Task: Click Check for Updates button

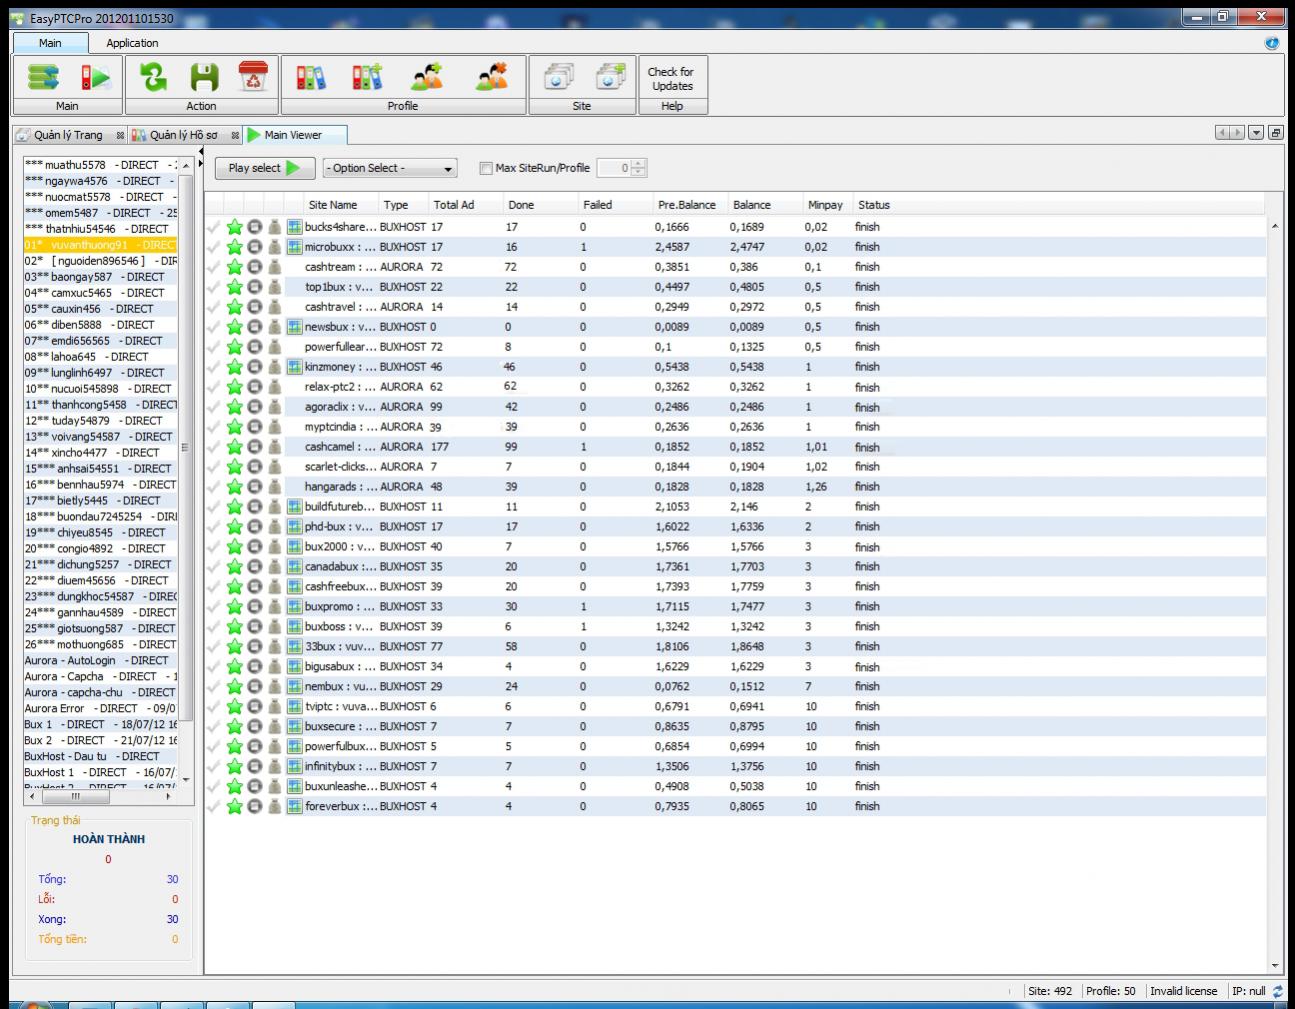Action: point(671,79)
